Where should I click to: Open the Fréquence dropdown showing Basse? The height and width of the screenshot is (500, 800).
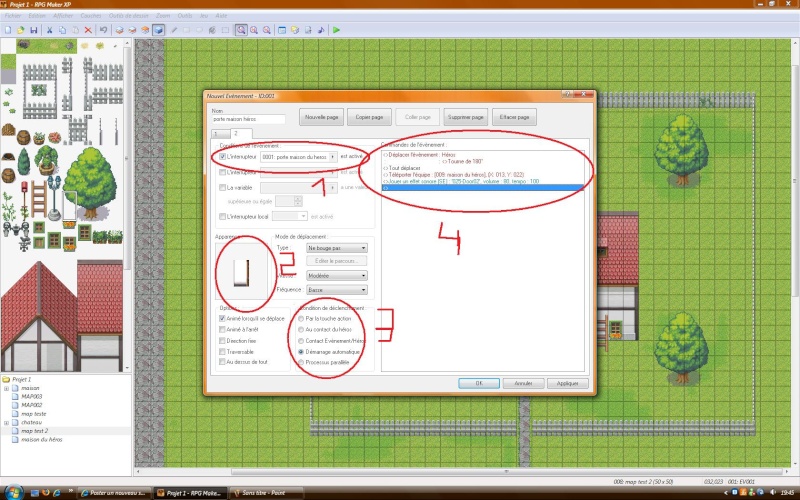(x=337, y=290)
